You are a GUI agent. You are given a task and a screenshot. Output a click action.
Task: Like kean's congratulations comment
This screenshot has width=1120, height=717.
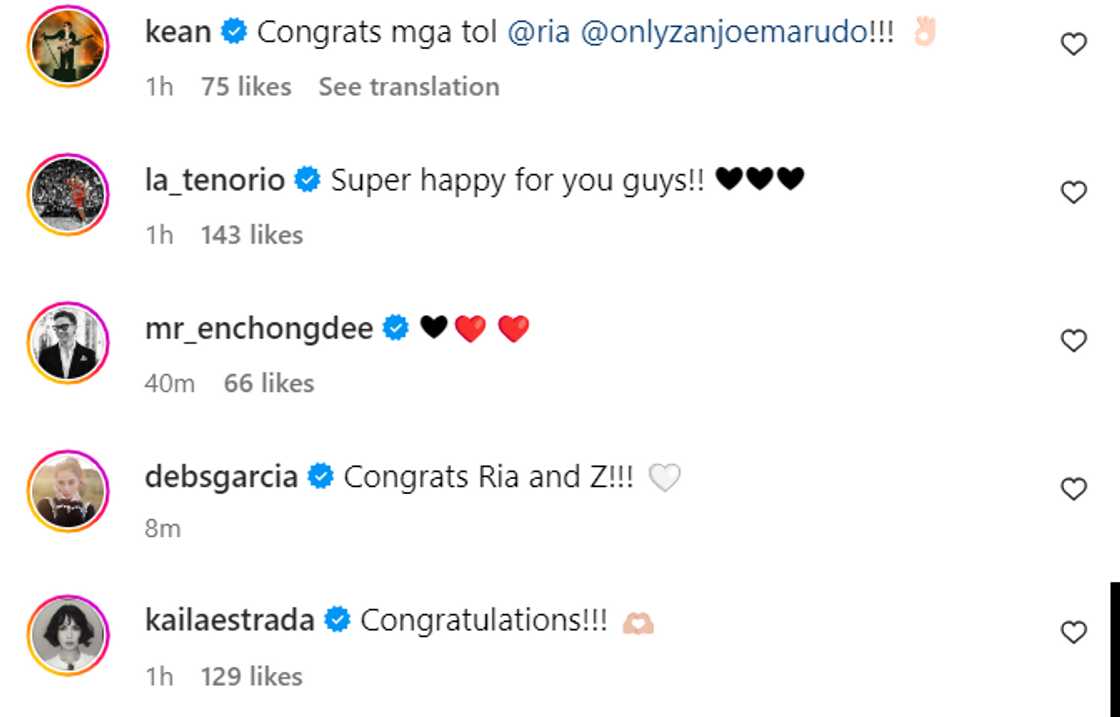(x=1073, y=45)
